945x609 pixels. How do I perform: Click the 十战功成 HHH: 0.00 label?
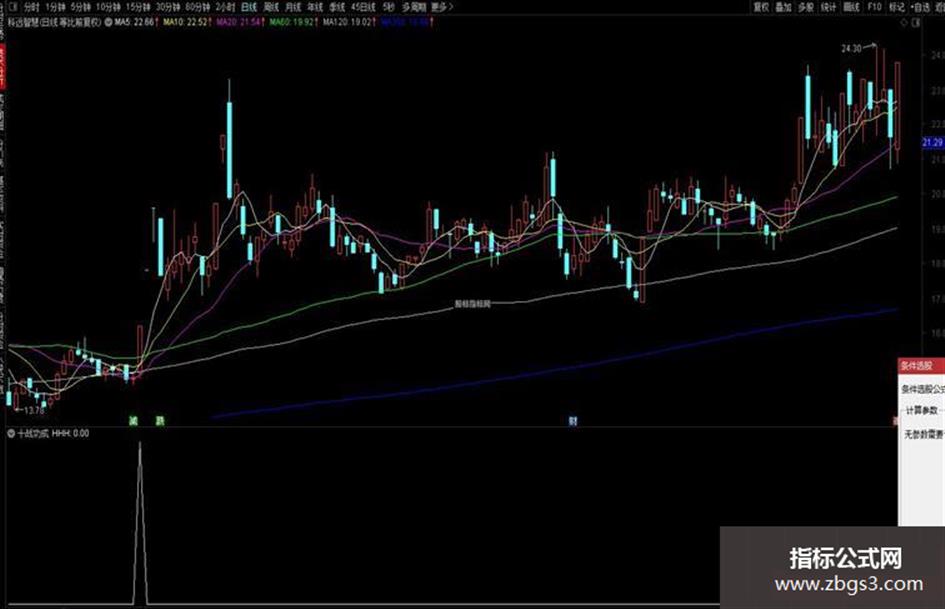pyautogui.click(x=53, y=433)
